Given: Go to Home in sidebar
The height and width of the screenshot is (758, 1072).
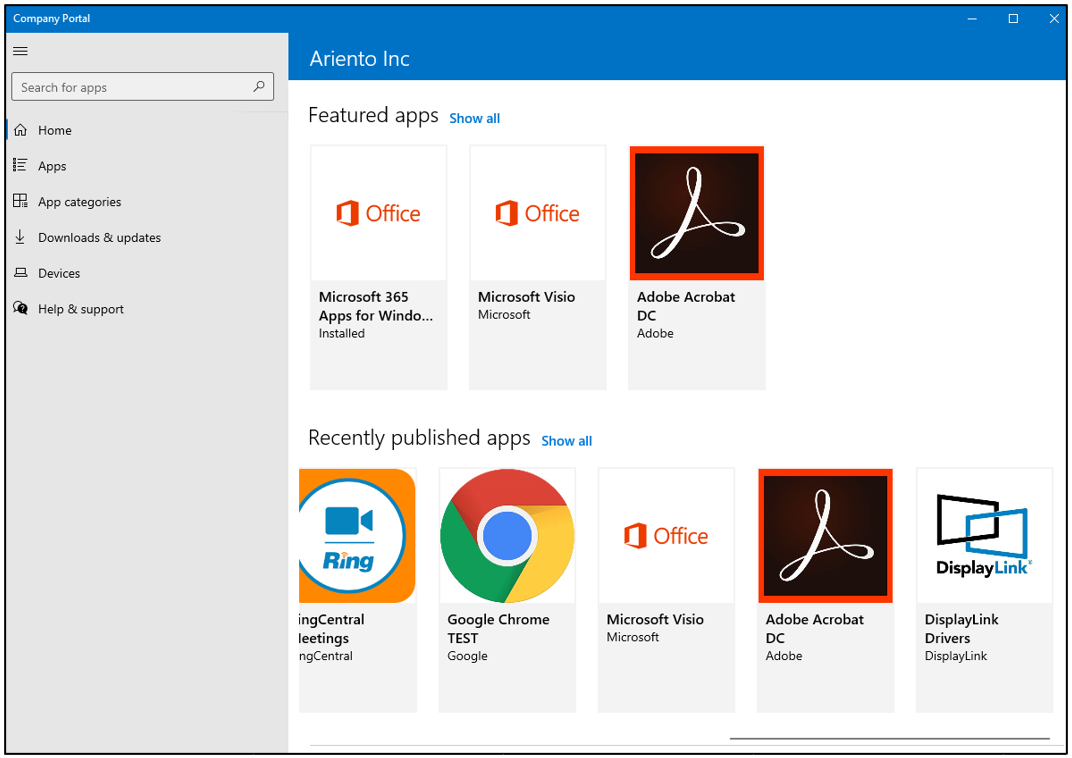Looking at the screenshot, I should [55, 130].
